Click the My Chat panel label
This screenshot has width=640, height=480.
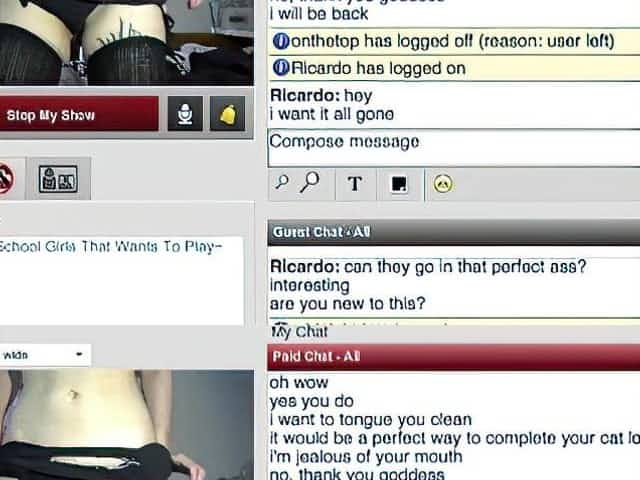point(300,332)
